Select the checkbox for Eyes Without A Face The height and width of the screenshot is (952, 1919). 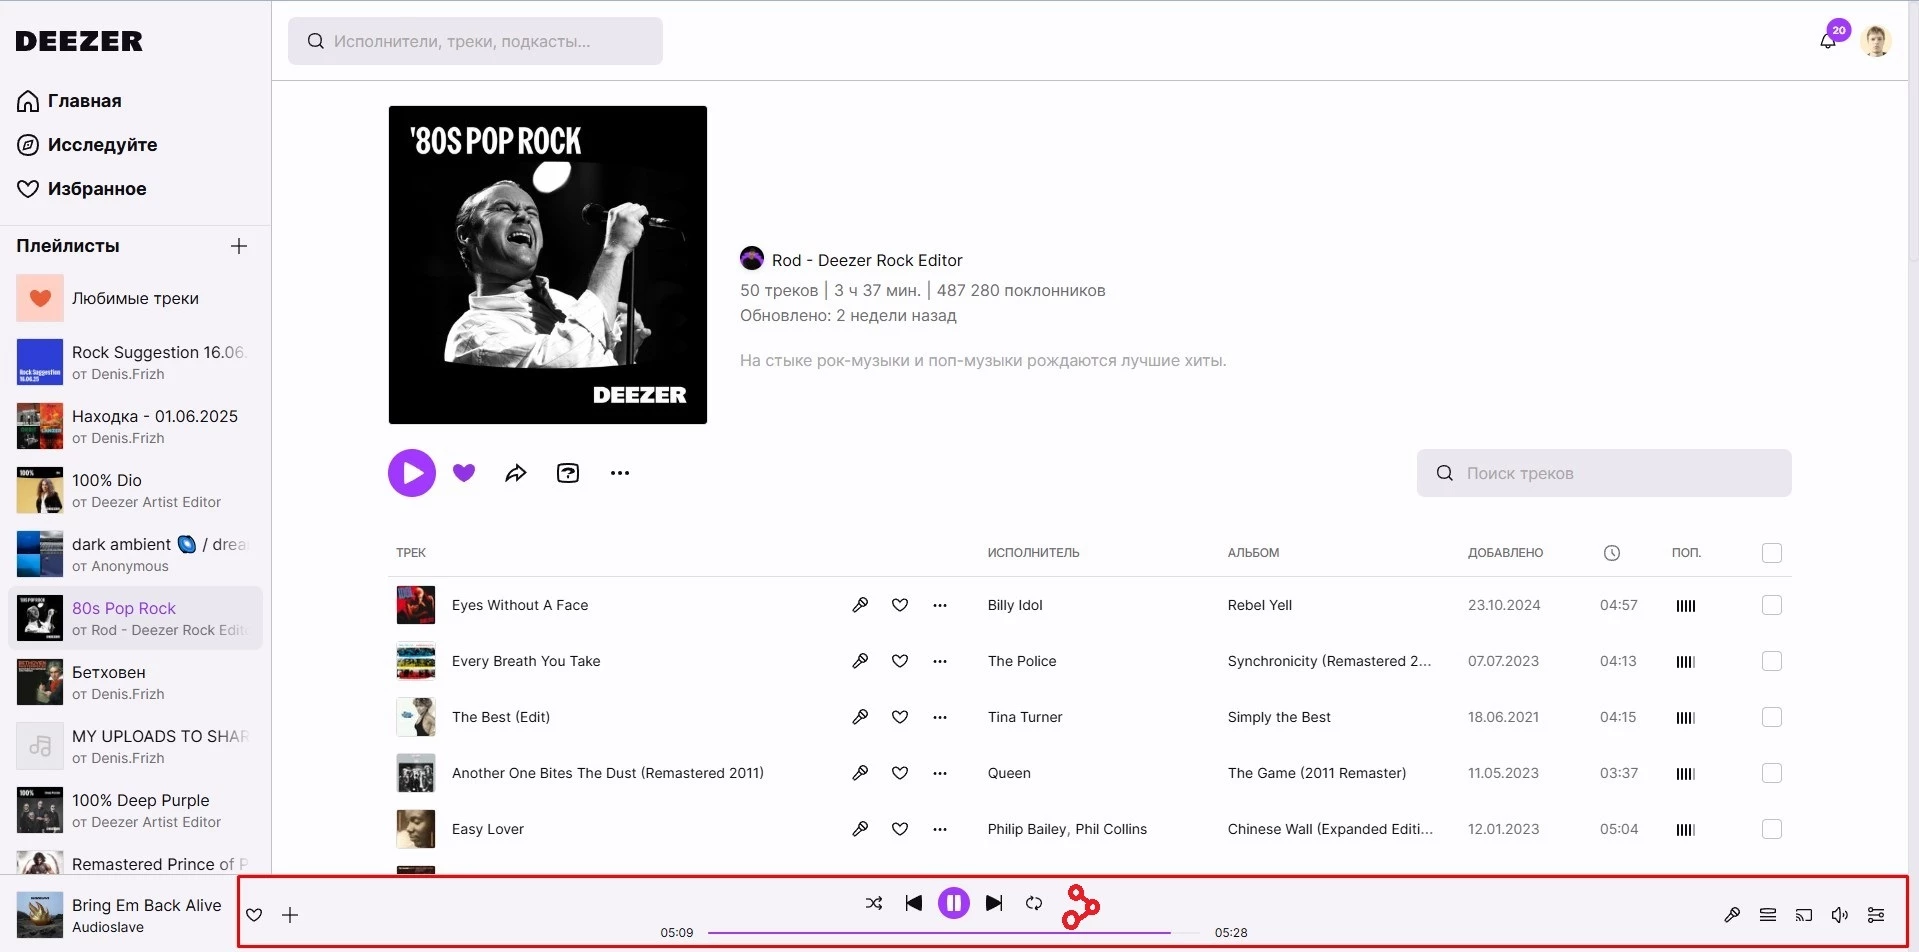point(1772,605)
